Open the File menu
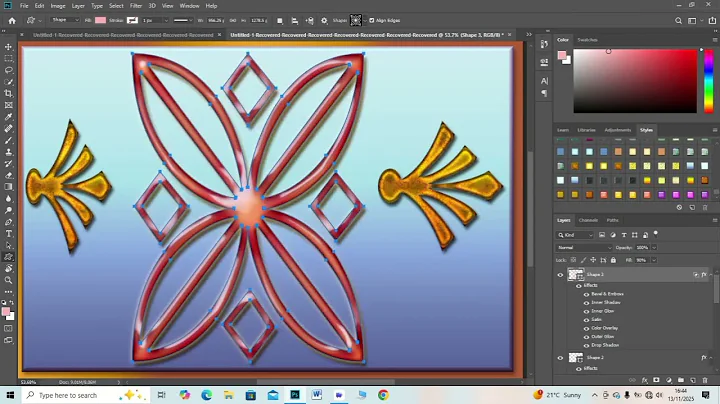720x404 pixels. [24, 6]
